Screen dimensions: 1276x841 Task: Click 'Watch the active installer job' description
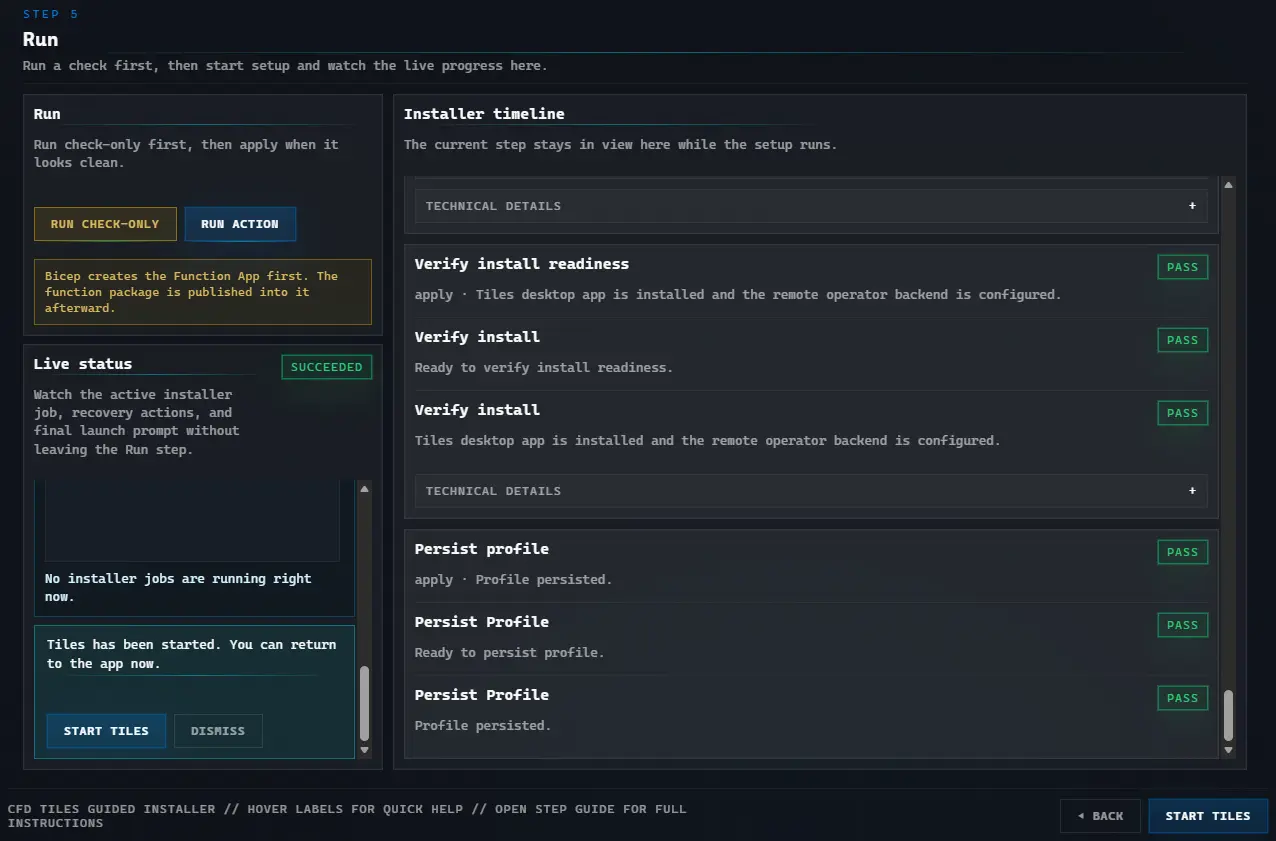[x=137, y=422]
